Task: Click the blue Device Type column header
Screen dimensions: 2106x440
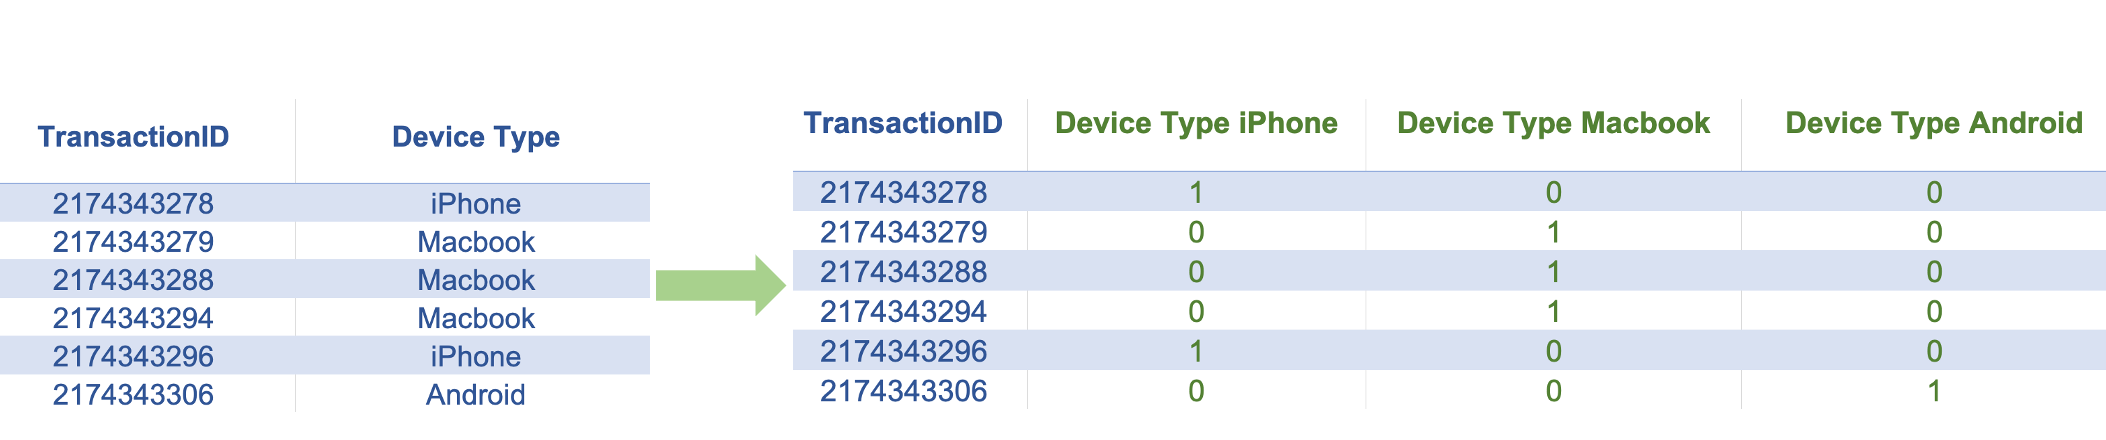Action: 475,137
